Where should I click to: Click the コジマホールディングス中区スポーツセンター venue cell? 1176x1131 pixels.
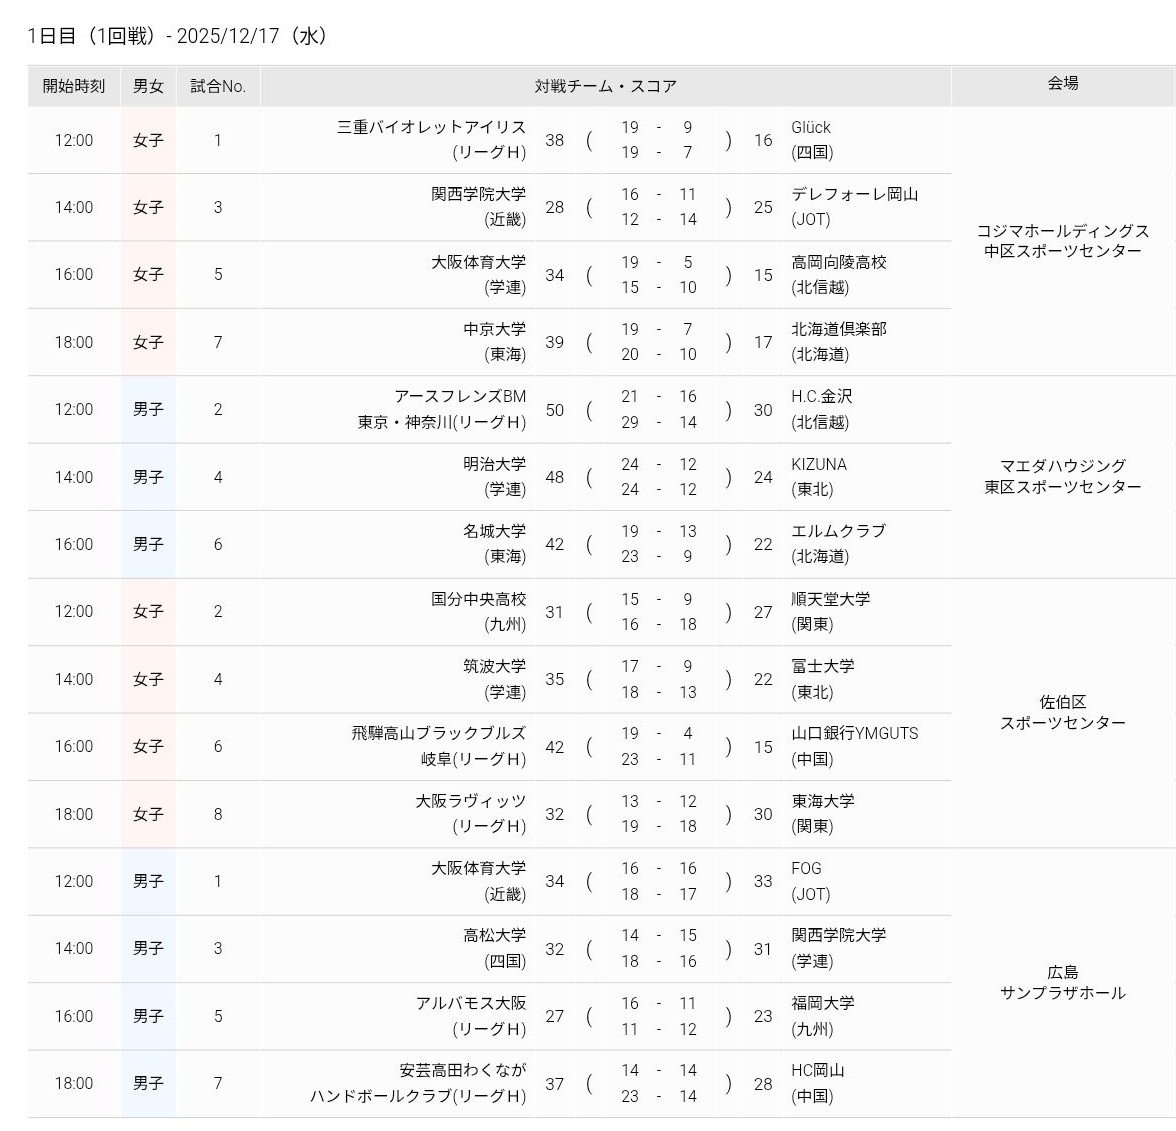click(1062, 241)
